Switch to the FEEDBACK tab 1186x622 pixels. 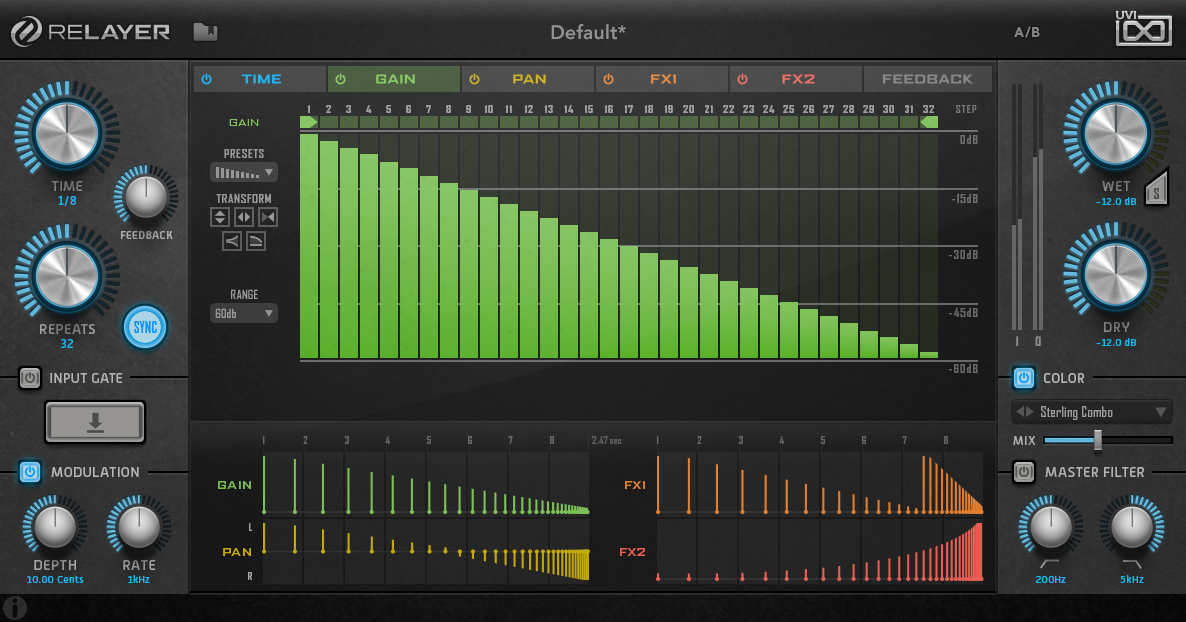pyautogui.click(x=927, y=79)
